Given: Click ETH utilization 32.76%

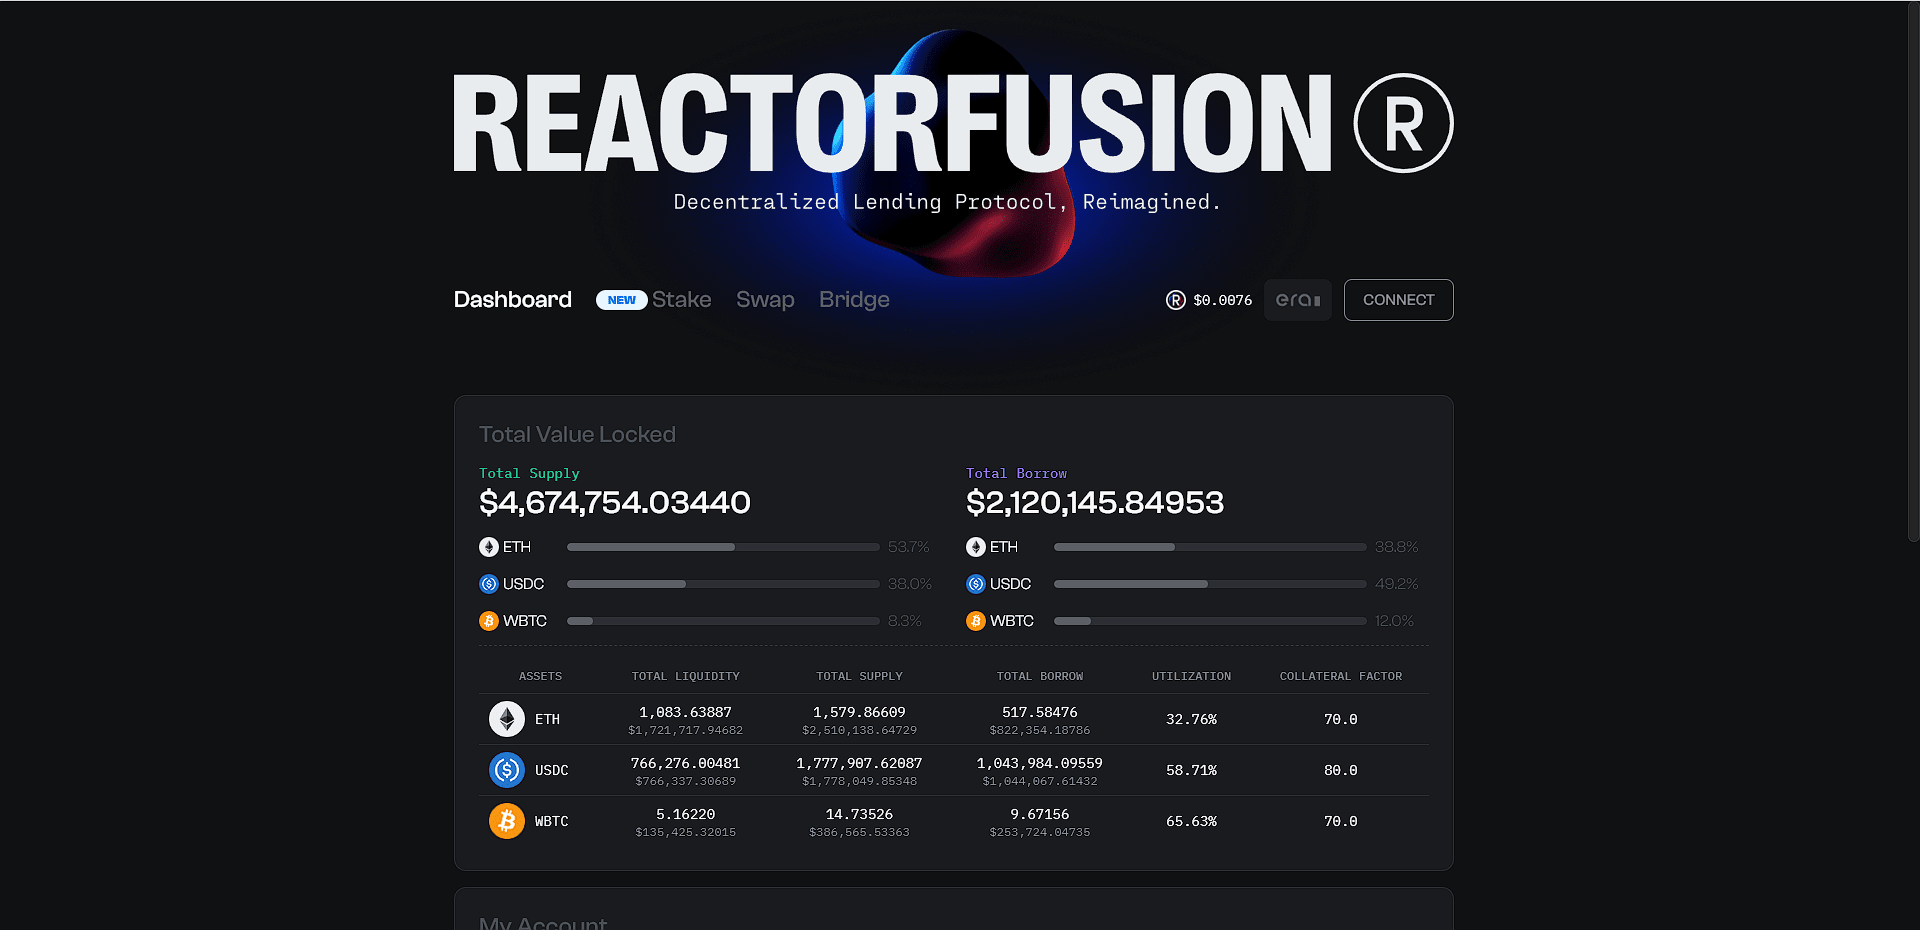Looking at the screenshot, I should coord(1191,719).
